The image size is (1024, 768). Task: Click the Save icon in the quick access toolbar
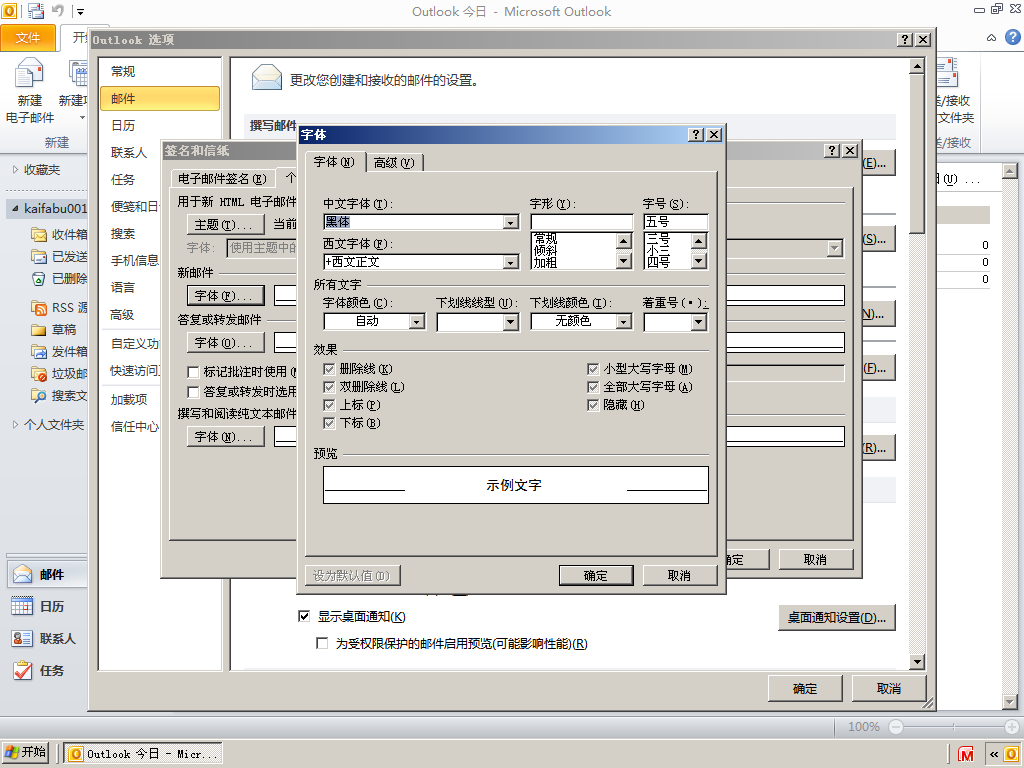tap(36, 10)
